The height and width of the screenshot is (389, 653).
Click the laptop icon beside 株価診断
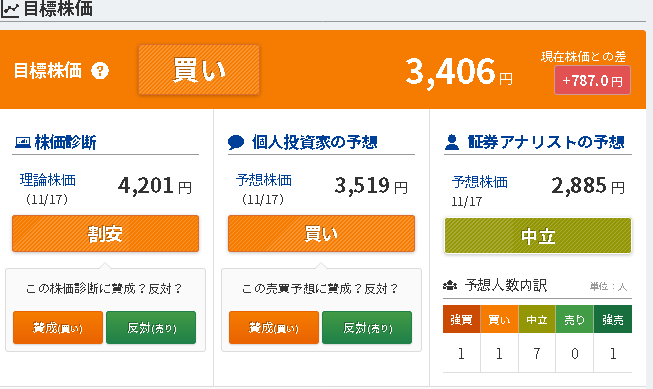(x=23, y=143)
